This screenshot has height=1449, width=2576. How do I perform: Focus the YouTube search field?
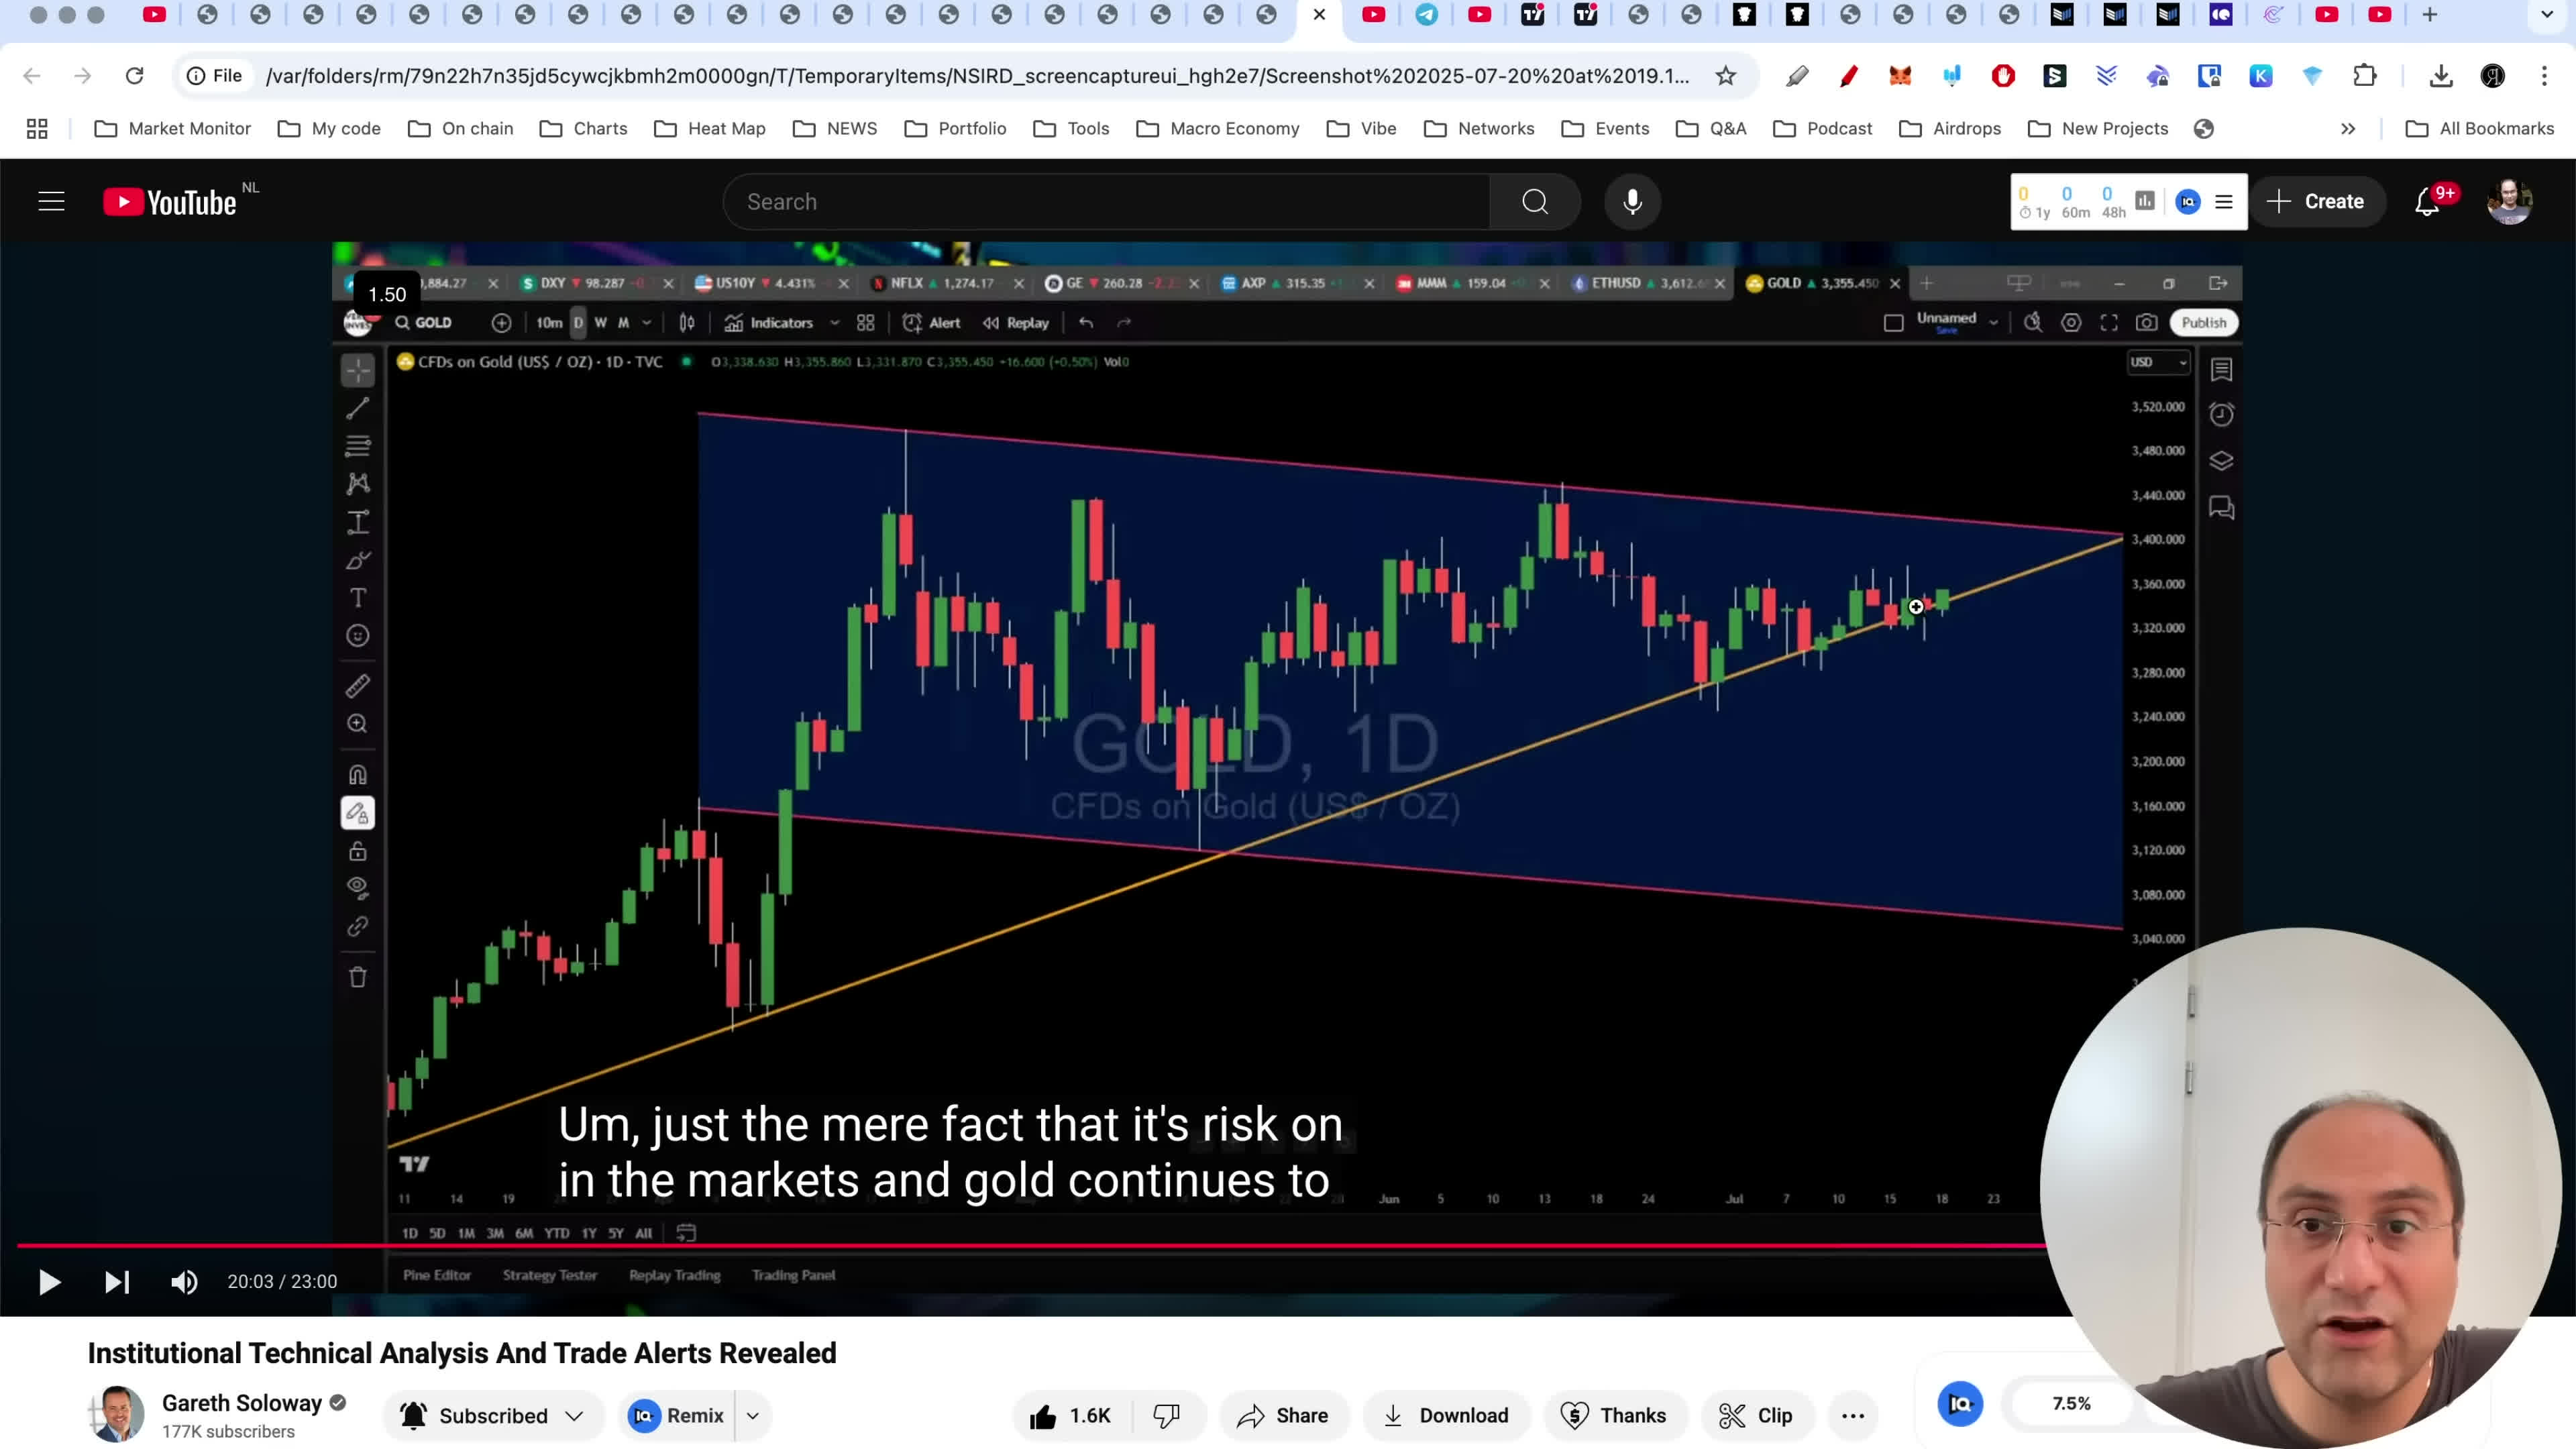[x=1100, y=202]
